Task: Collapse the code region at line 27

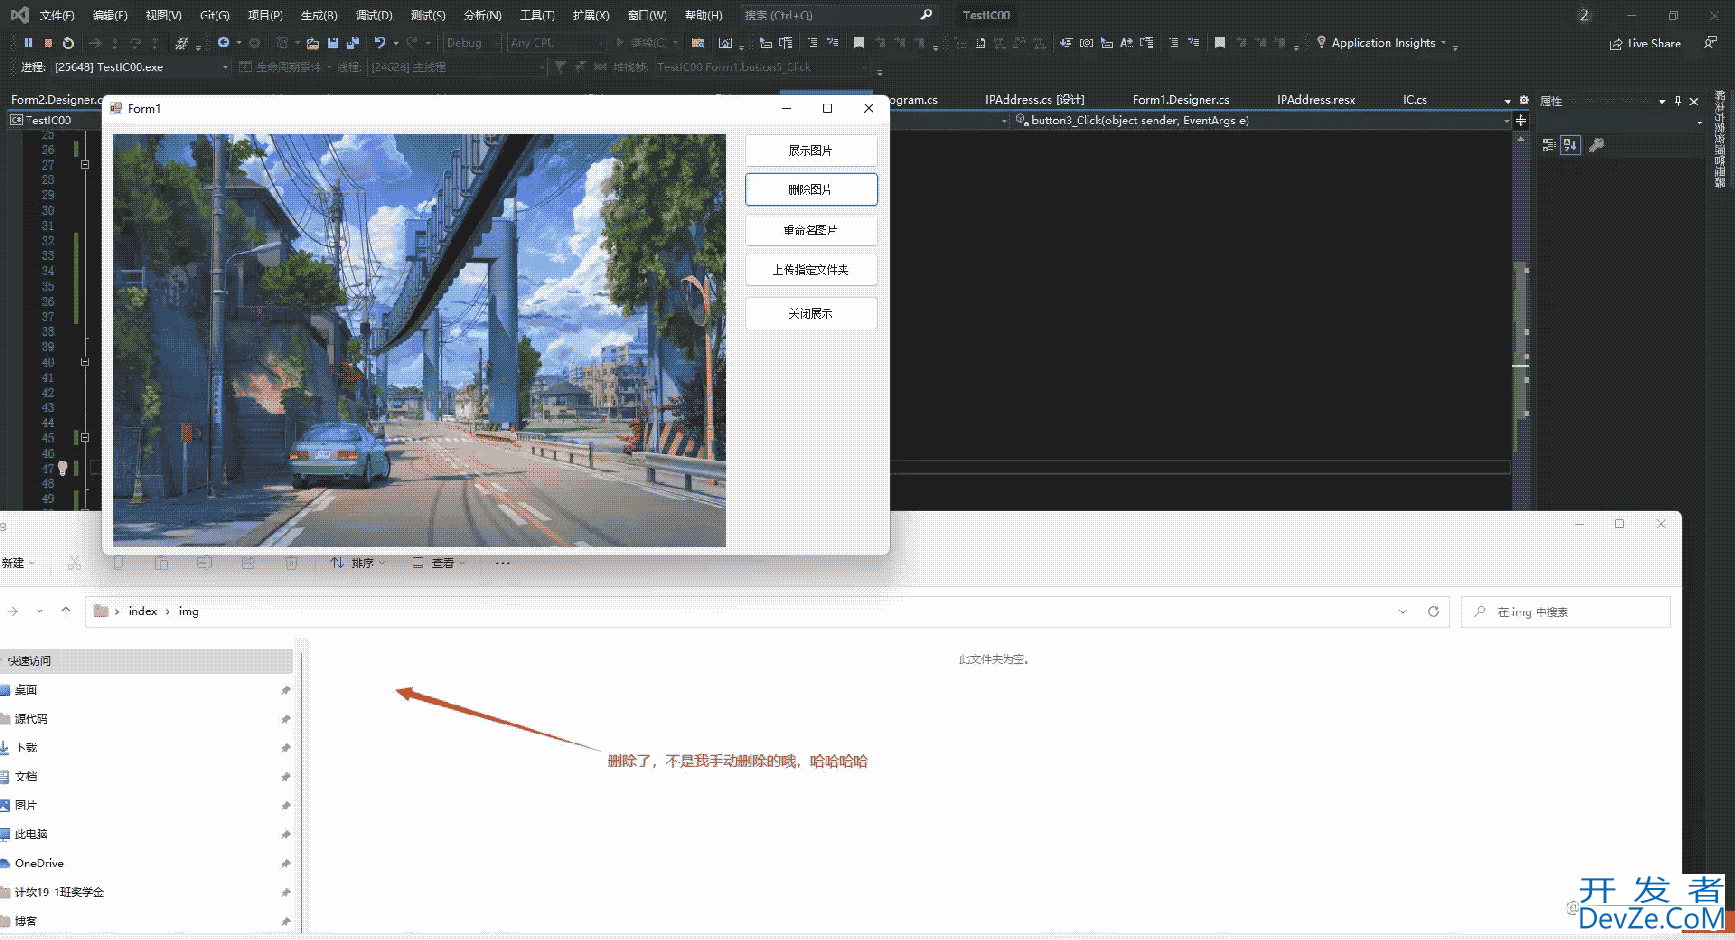Action: [85, 165]
